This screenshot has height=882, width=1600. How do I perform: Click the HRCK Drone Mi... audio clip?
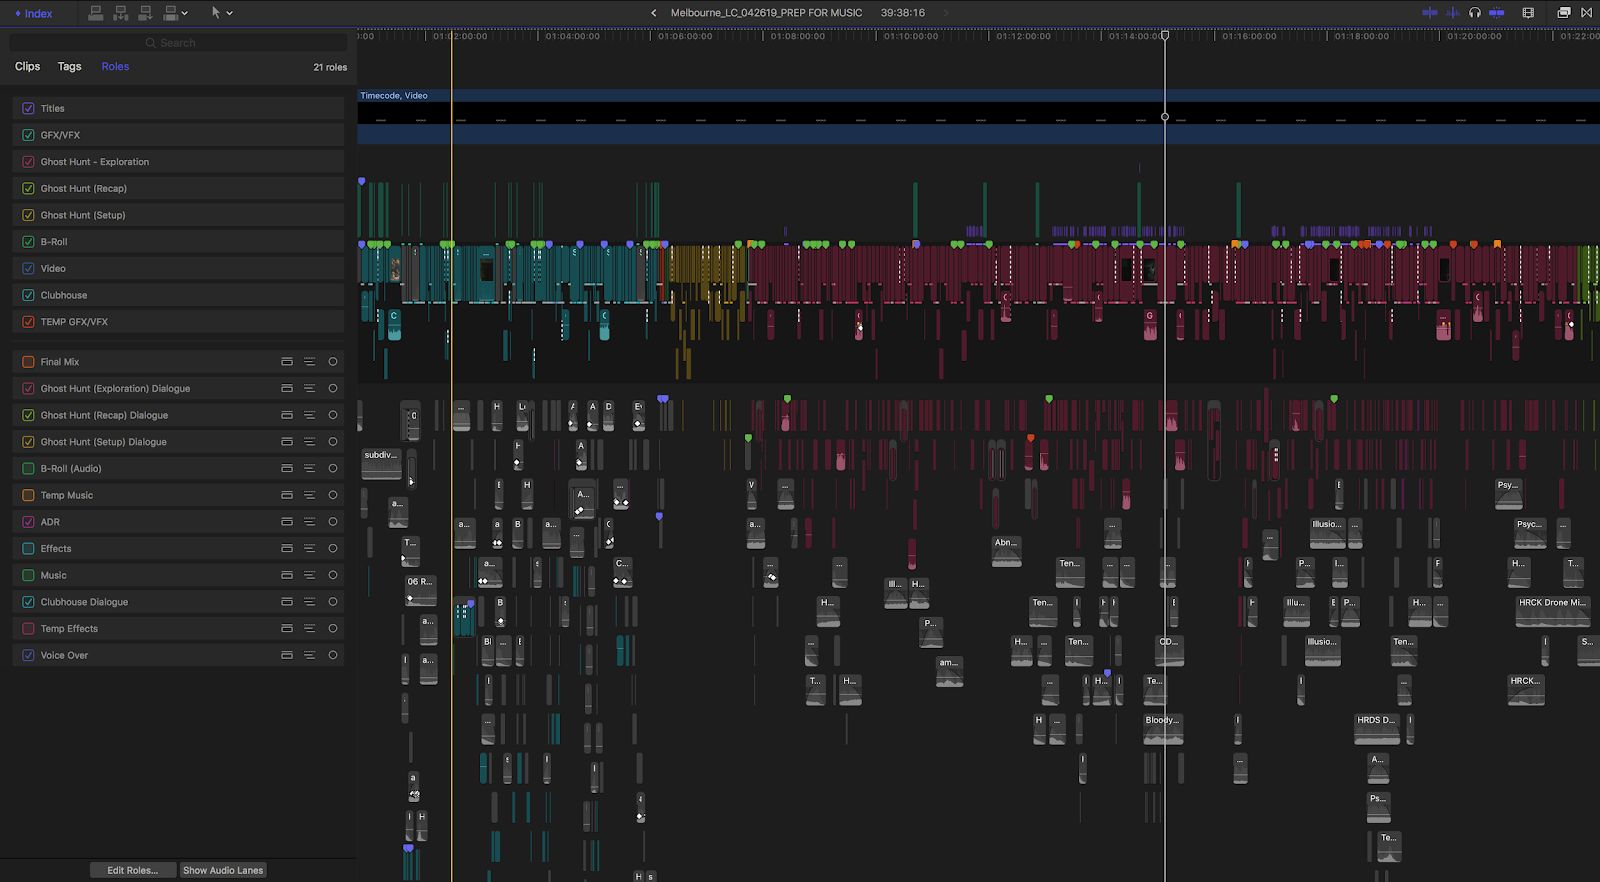coord(1552,610)
